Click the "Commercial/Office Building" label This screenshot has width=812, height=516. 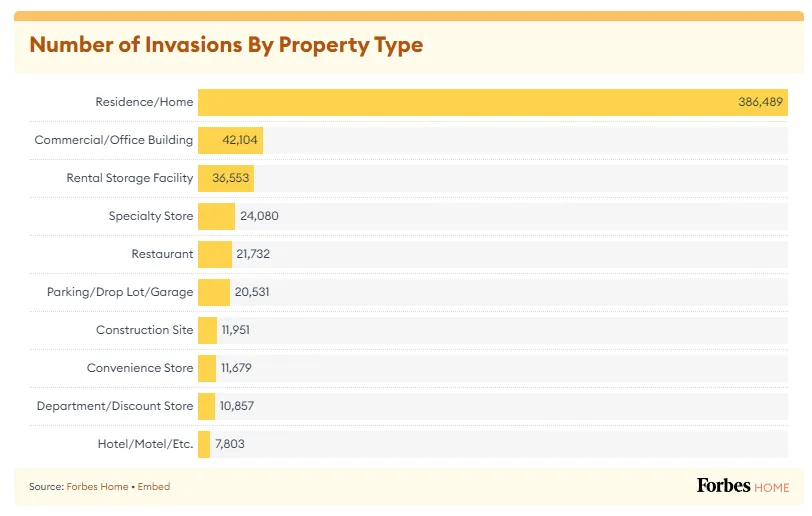[113, 140]
